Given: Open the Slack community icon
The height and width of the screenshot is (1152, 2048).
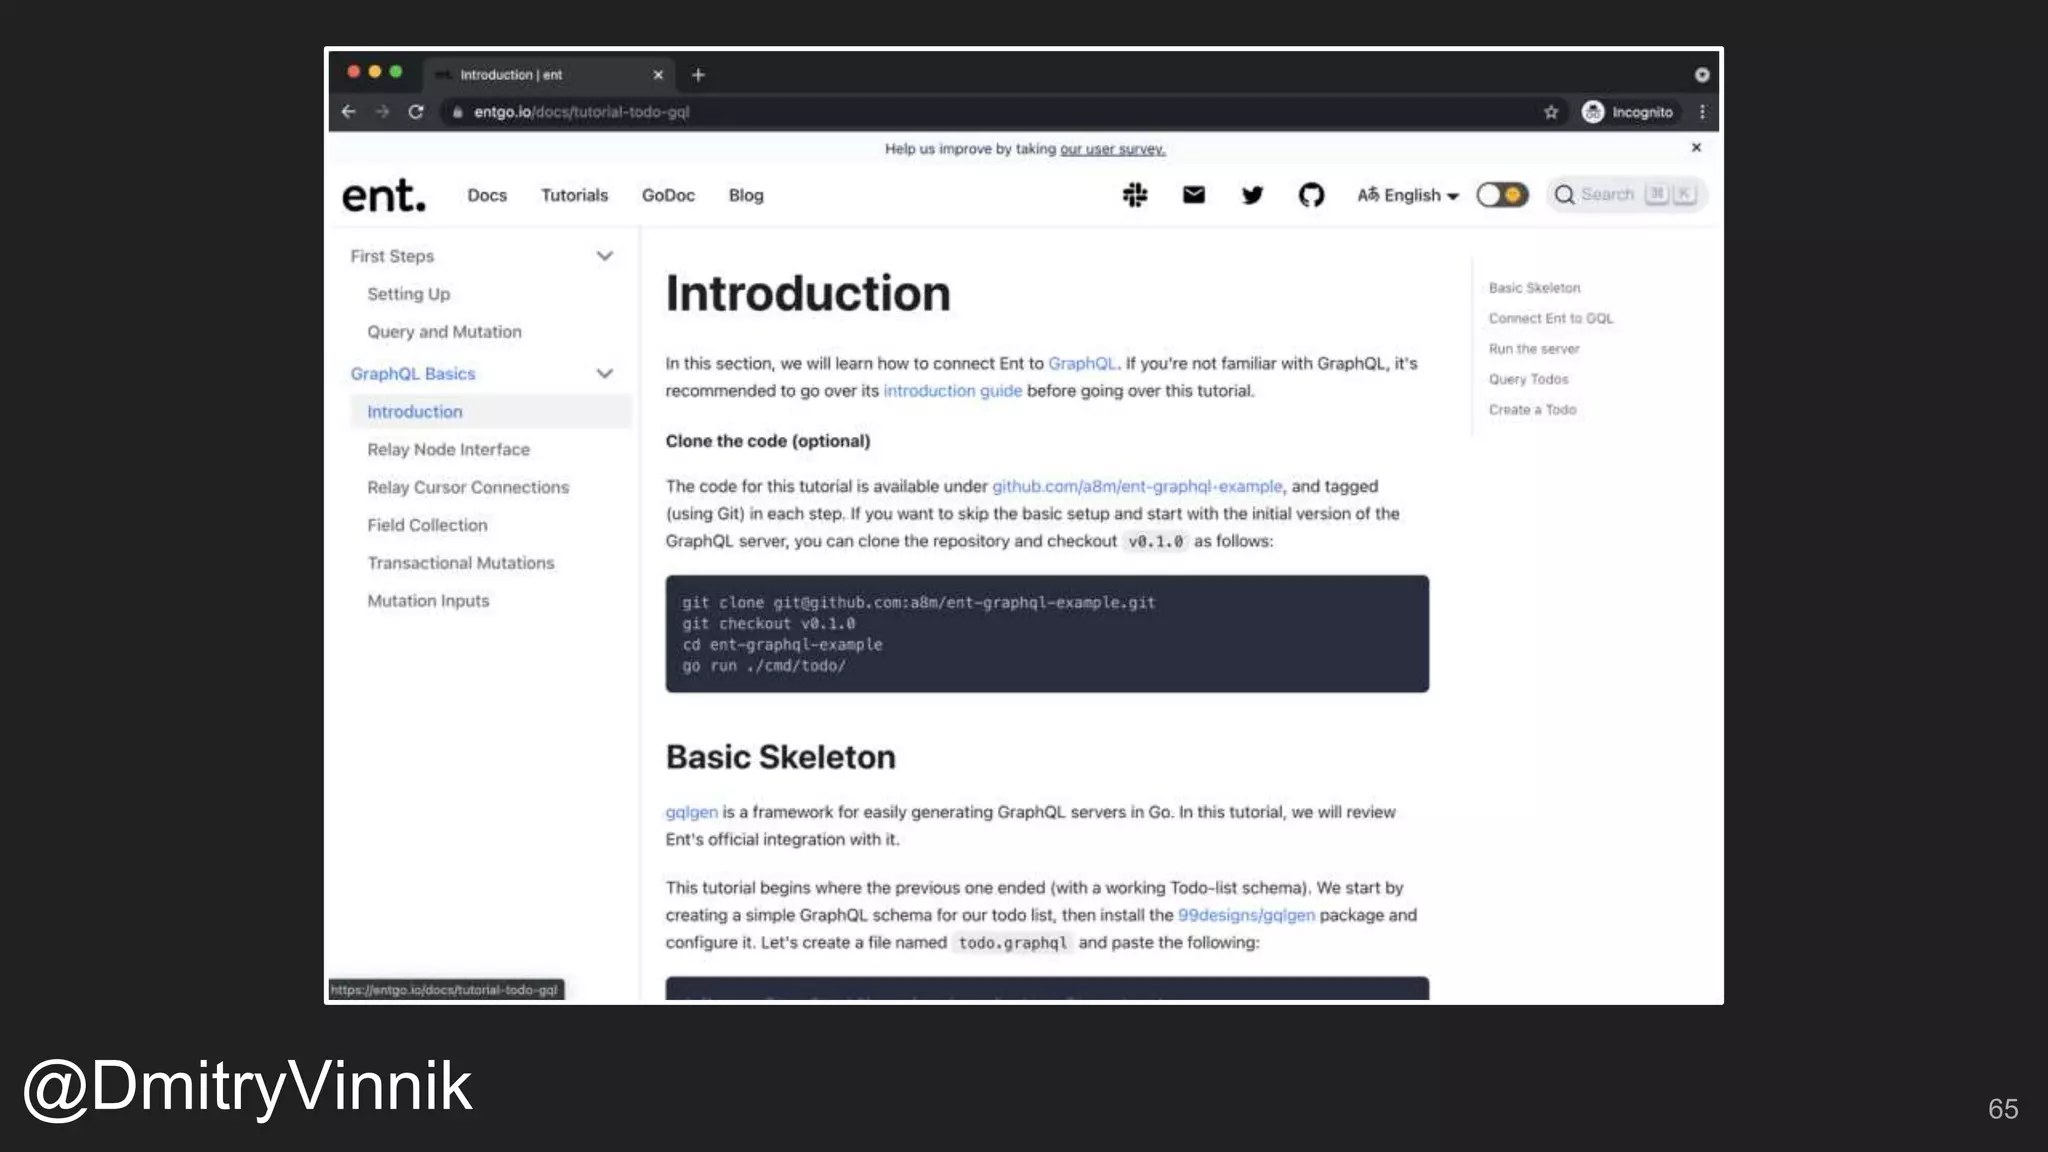Looking at the screenshot, I should point(1135,195).
